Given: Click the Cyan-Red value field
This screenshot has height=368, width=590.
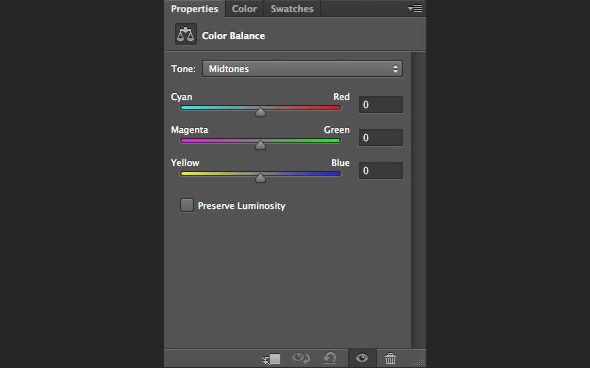Looking at the screenshot, I should click(x=381, y=105).
